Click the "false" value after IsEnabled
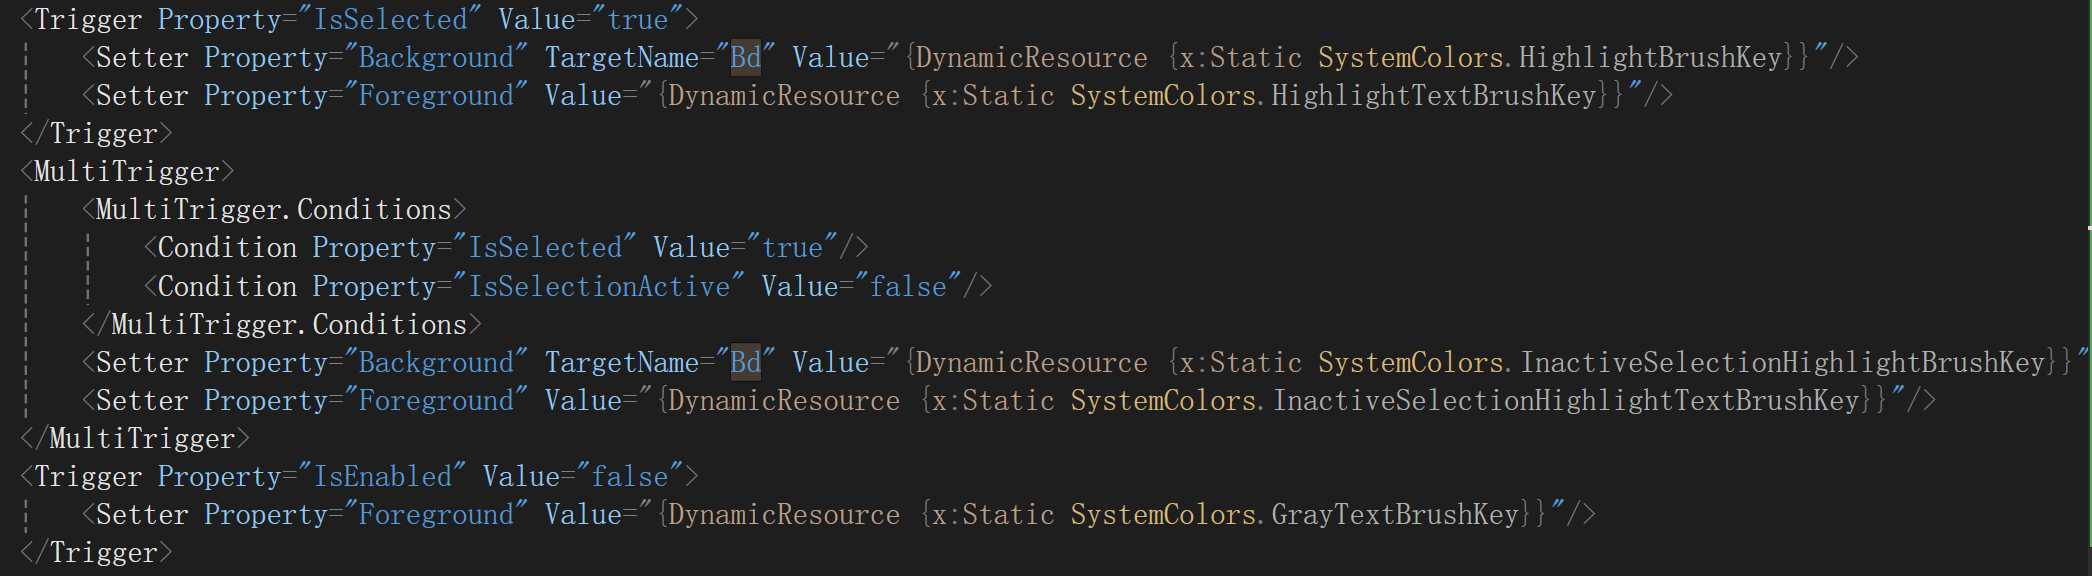Screen dimensions: 2092x576 pyautogui.click(x=630, y=477)
